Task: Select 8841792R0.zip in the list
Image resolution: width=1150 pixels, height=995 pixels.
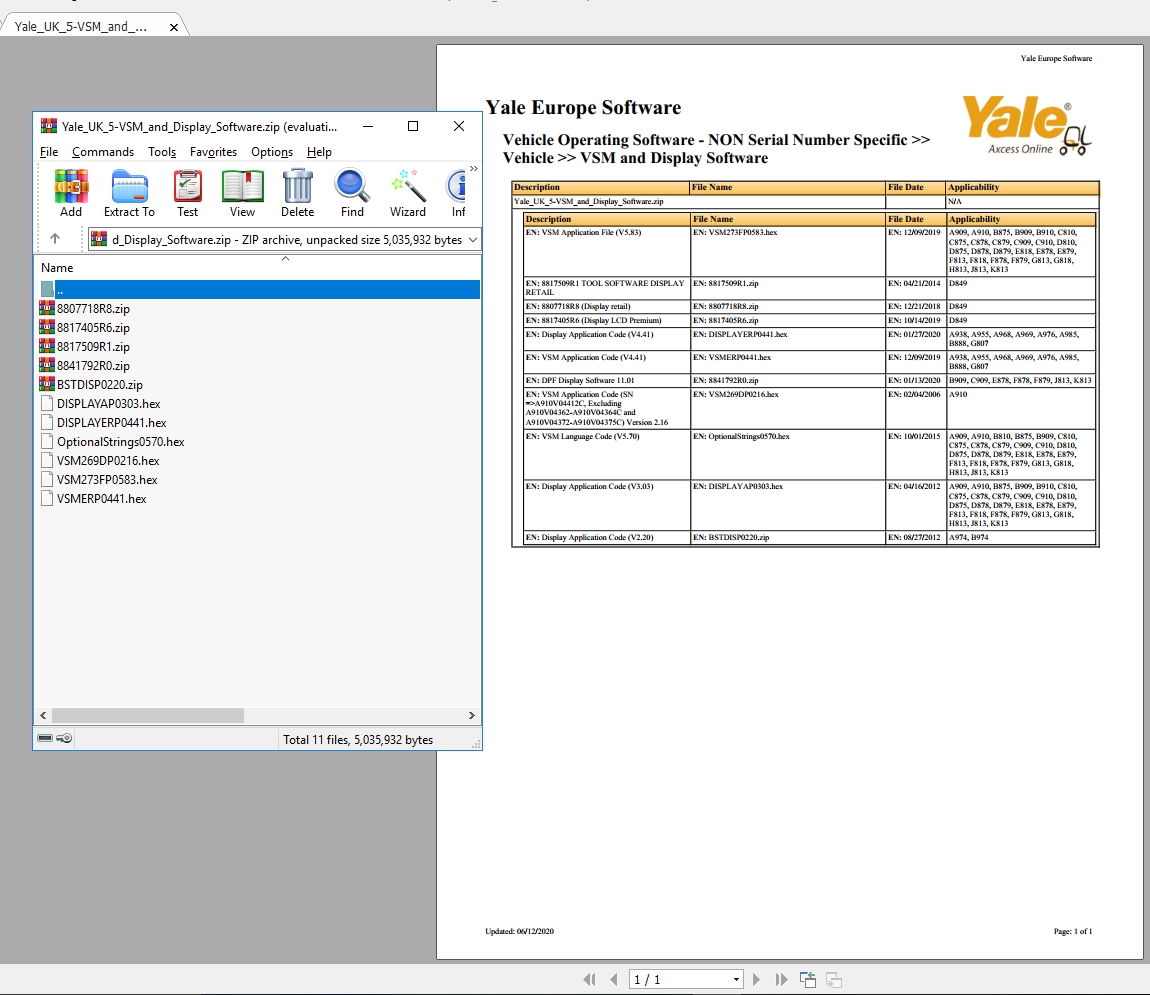Action: pos(93,366)
